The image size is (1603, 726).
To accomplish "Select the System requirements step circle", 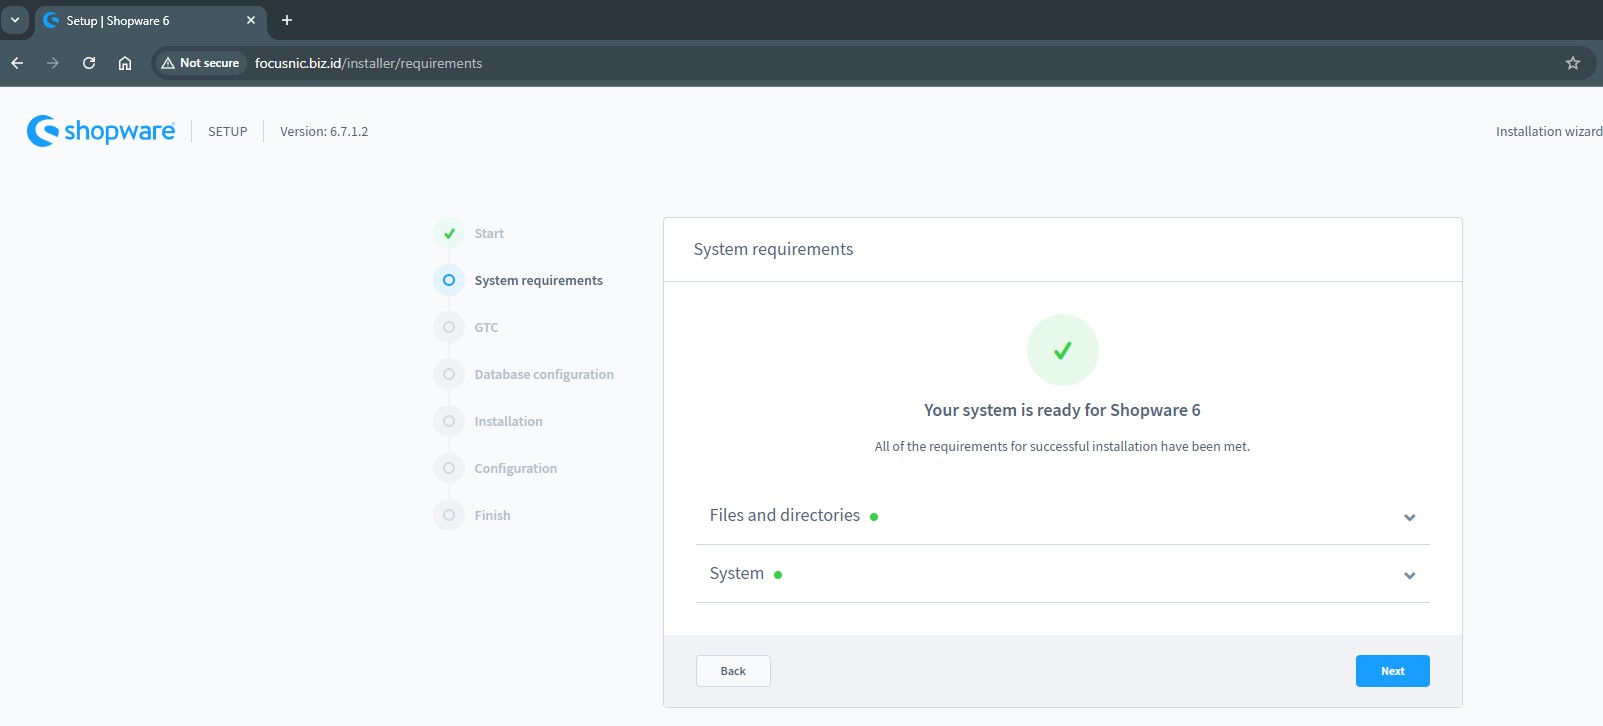I will coord(449,280).
